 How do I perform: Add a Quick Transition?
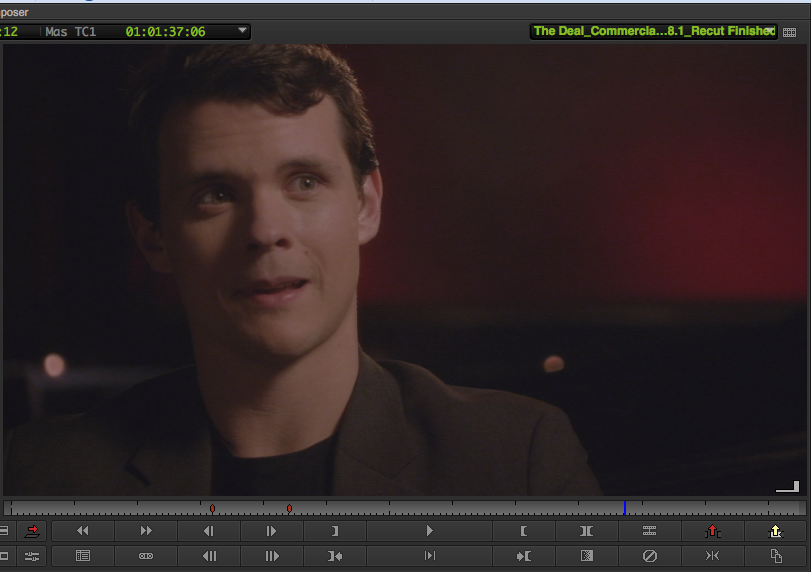587,556
